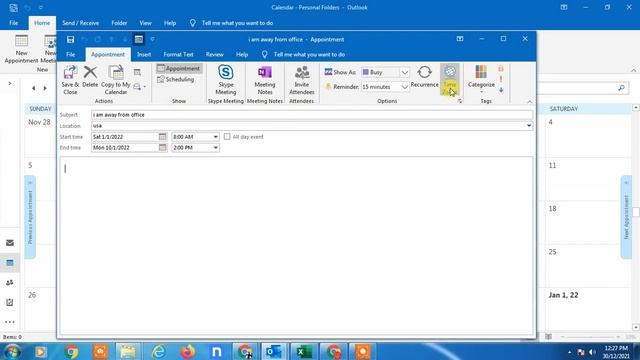This screenshot has width=640, height=360.
Task: Open the Customize Quick Access Toolbar dropdown
Action: [x=152, y=40]
